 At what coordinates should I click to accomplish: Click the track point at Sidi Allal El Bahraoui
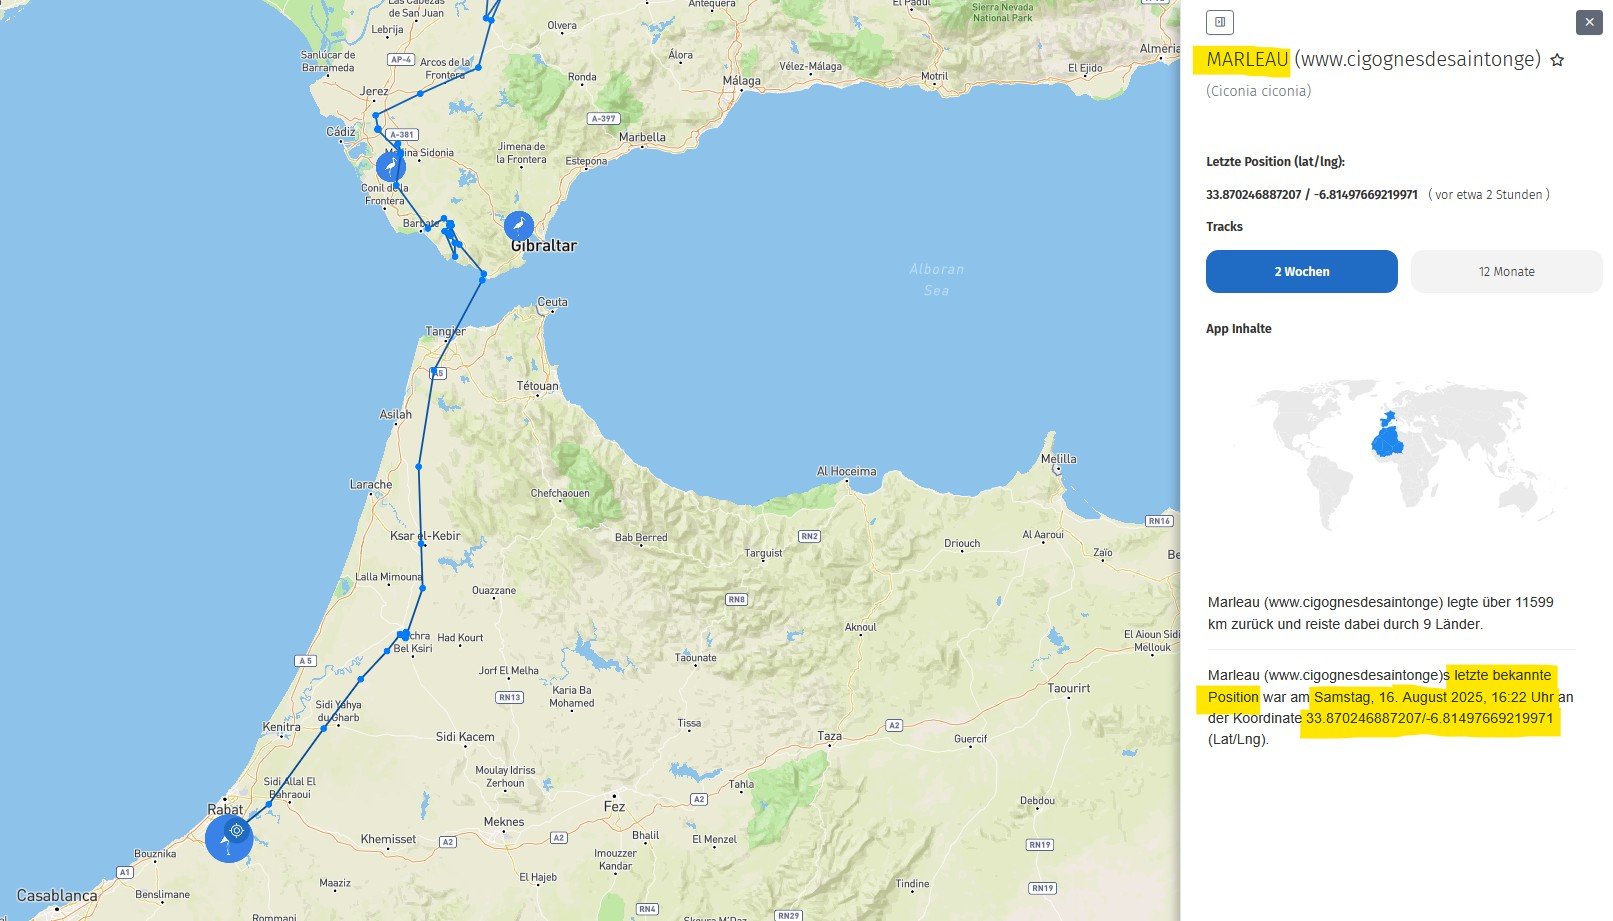pyautogui.click(x=269, y=804)
